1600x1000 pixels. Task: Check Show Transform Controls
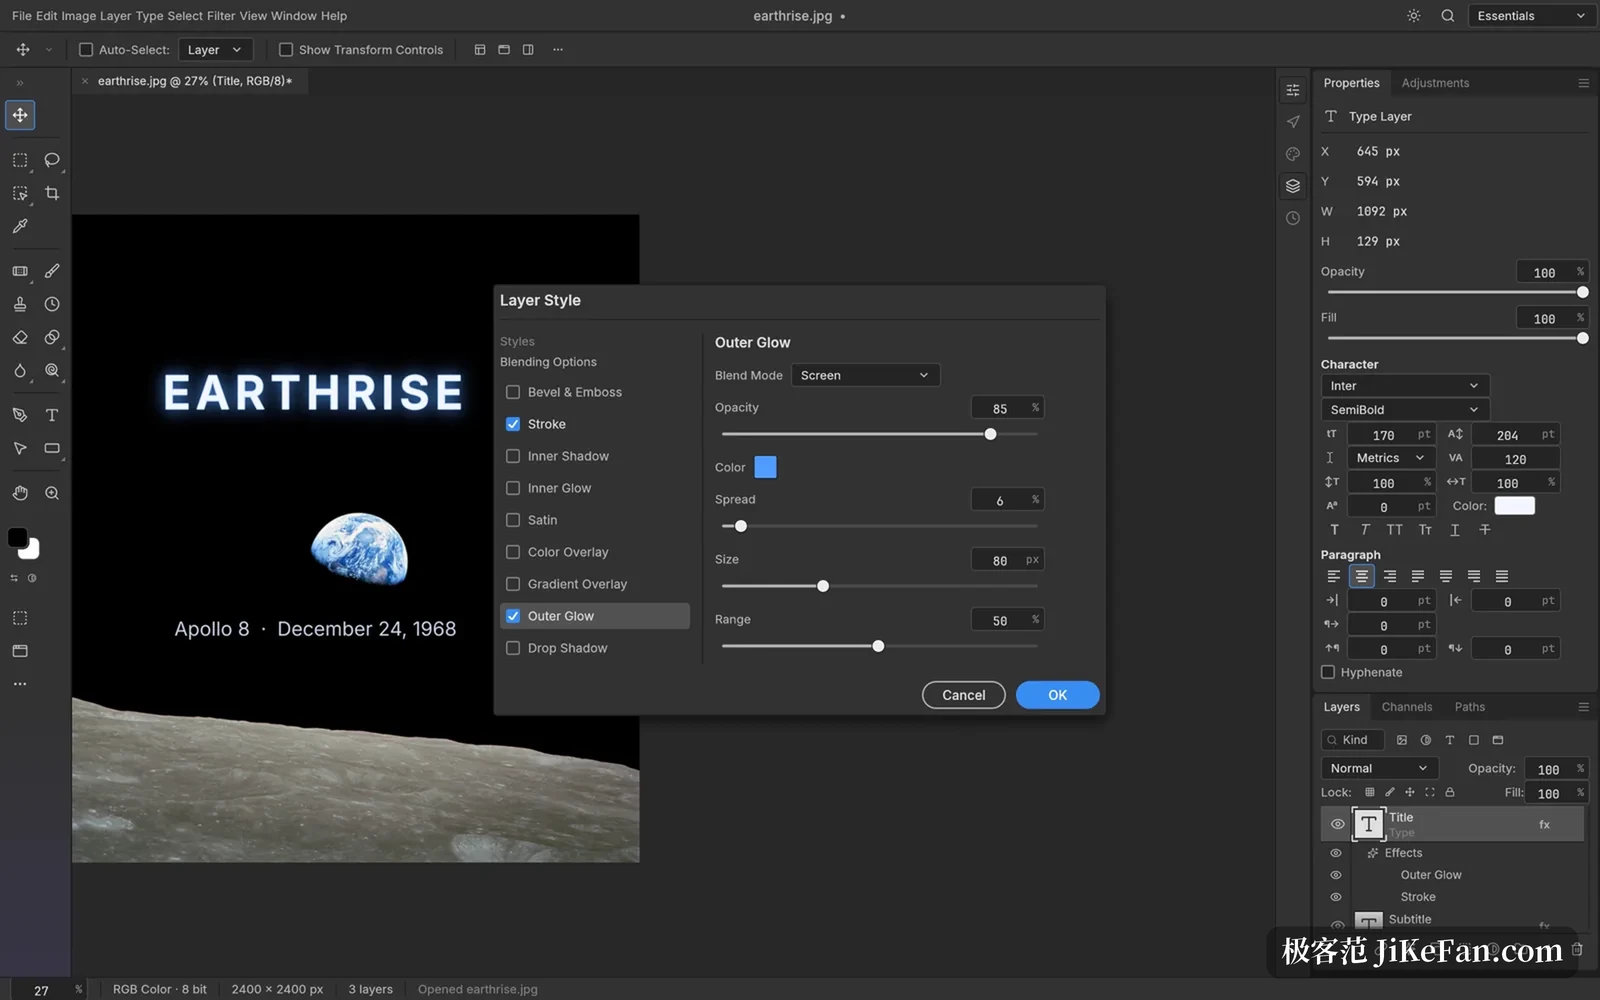tap(286, 50)
